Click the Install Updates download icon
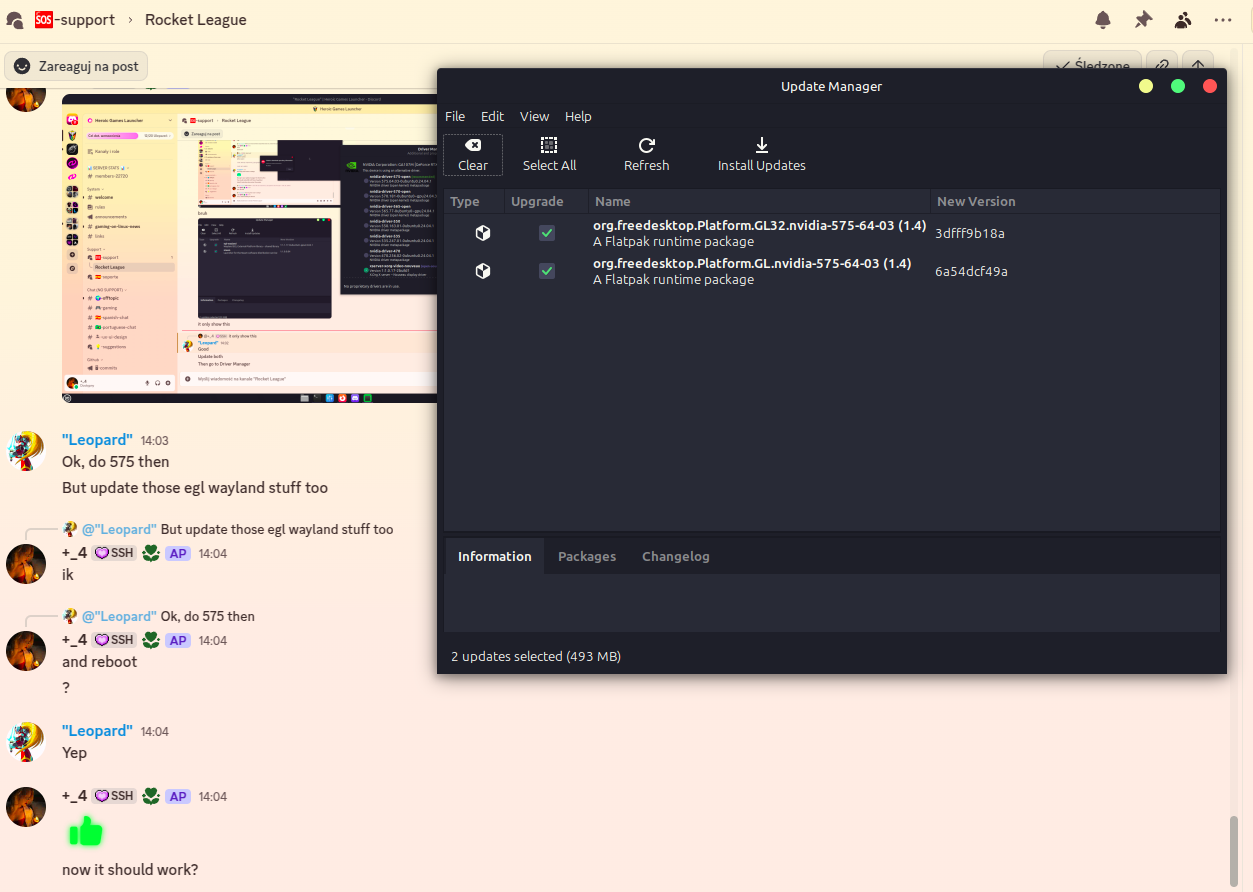This screenshot has height=892, width=1253. coord(761,145)
